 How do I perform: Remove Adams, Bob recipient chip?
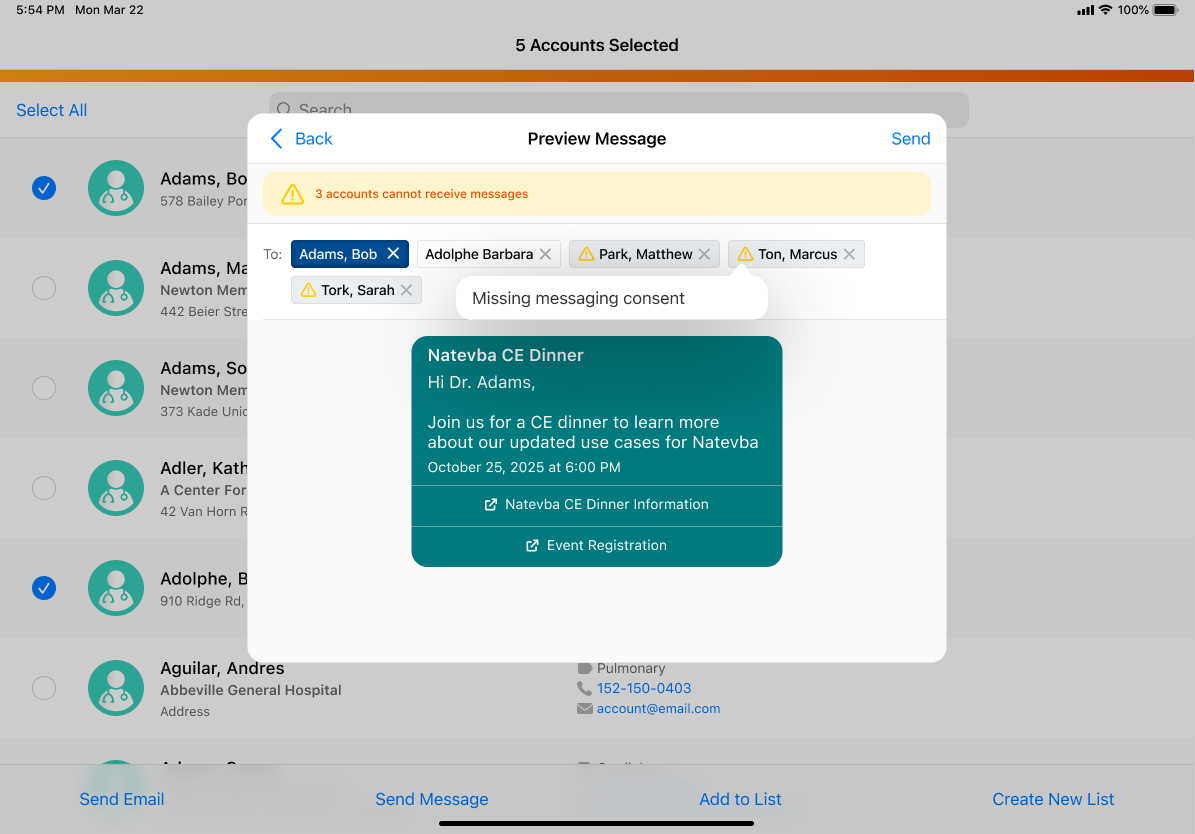394,254
